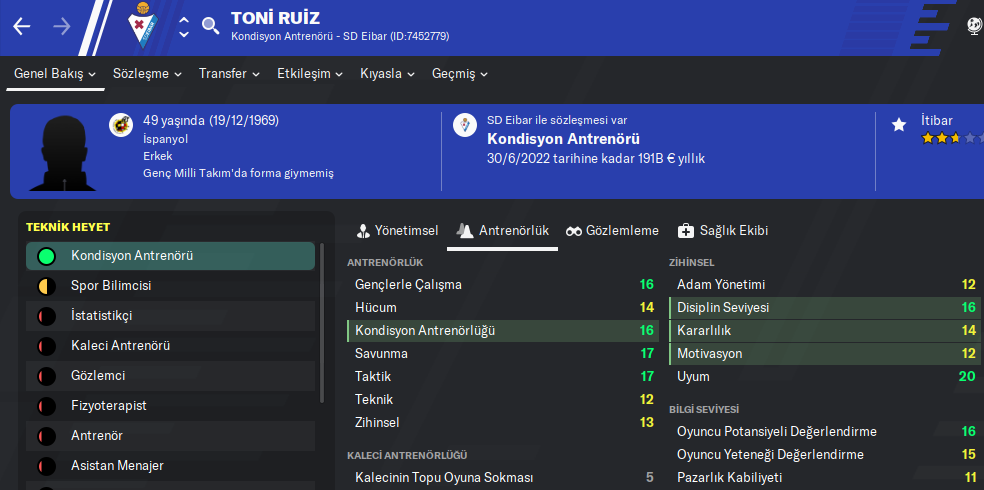
Task: Select Spor Bilimcisi role in staff list
Action: pos(170,286)
